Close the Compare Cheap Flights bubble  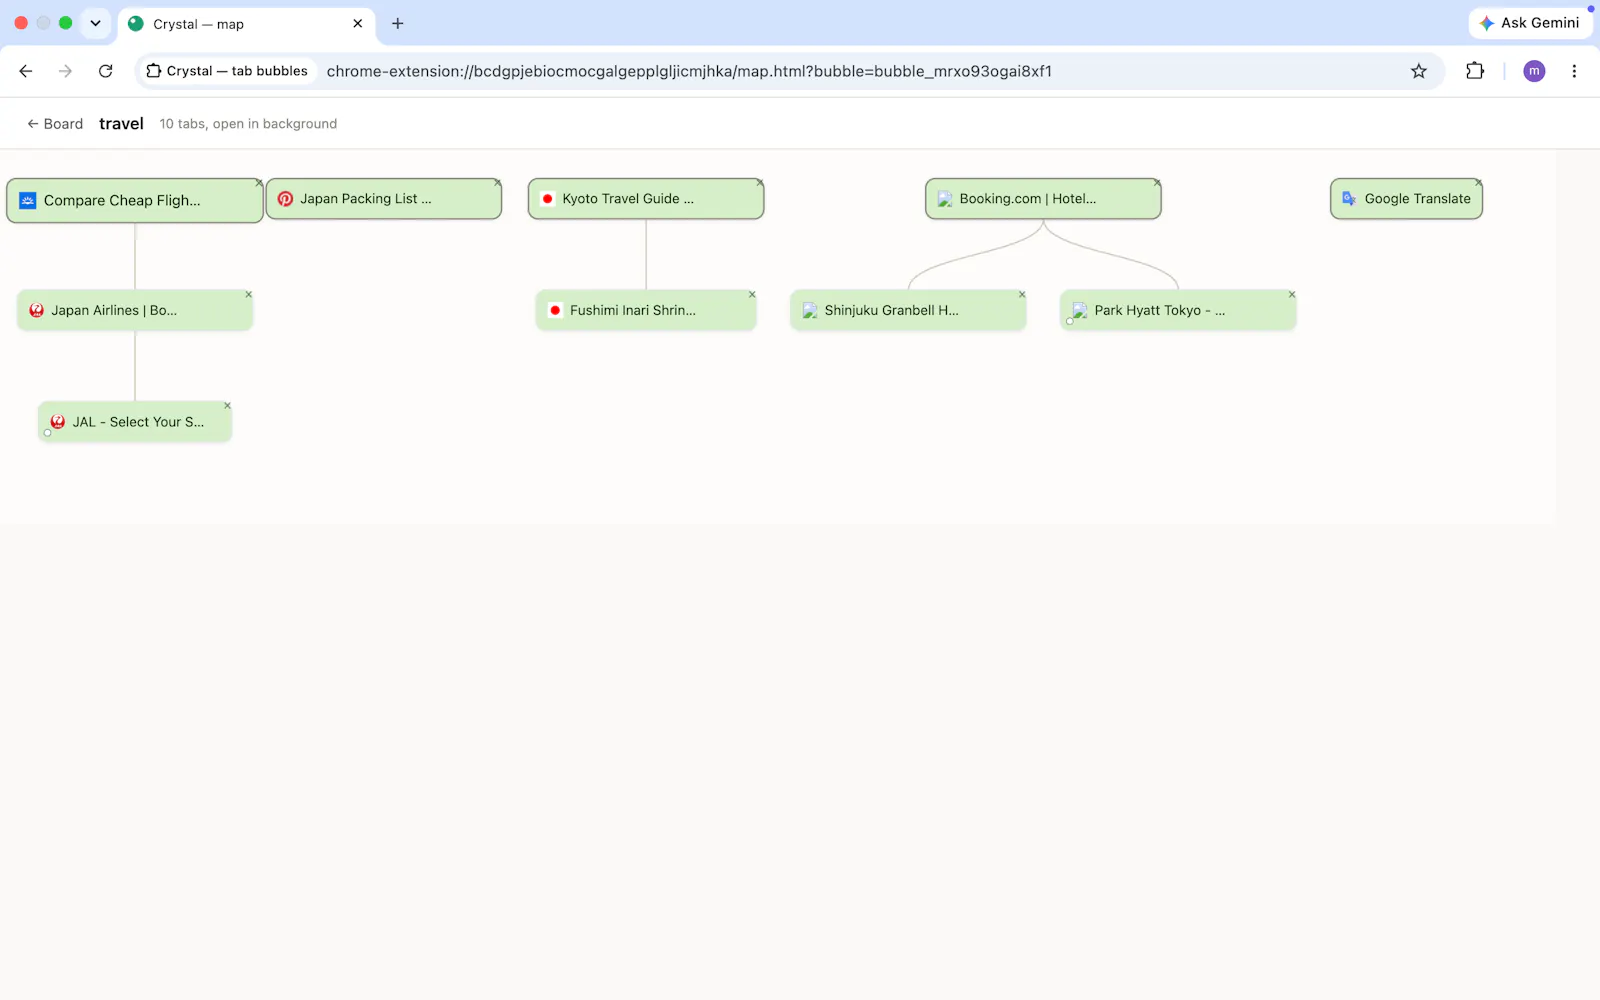[259, 183]
